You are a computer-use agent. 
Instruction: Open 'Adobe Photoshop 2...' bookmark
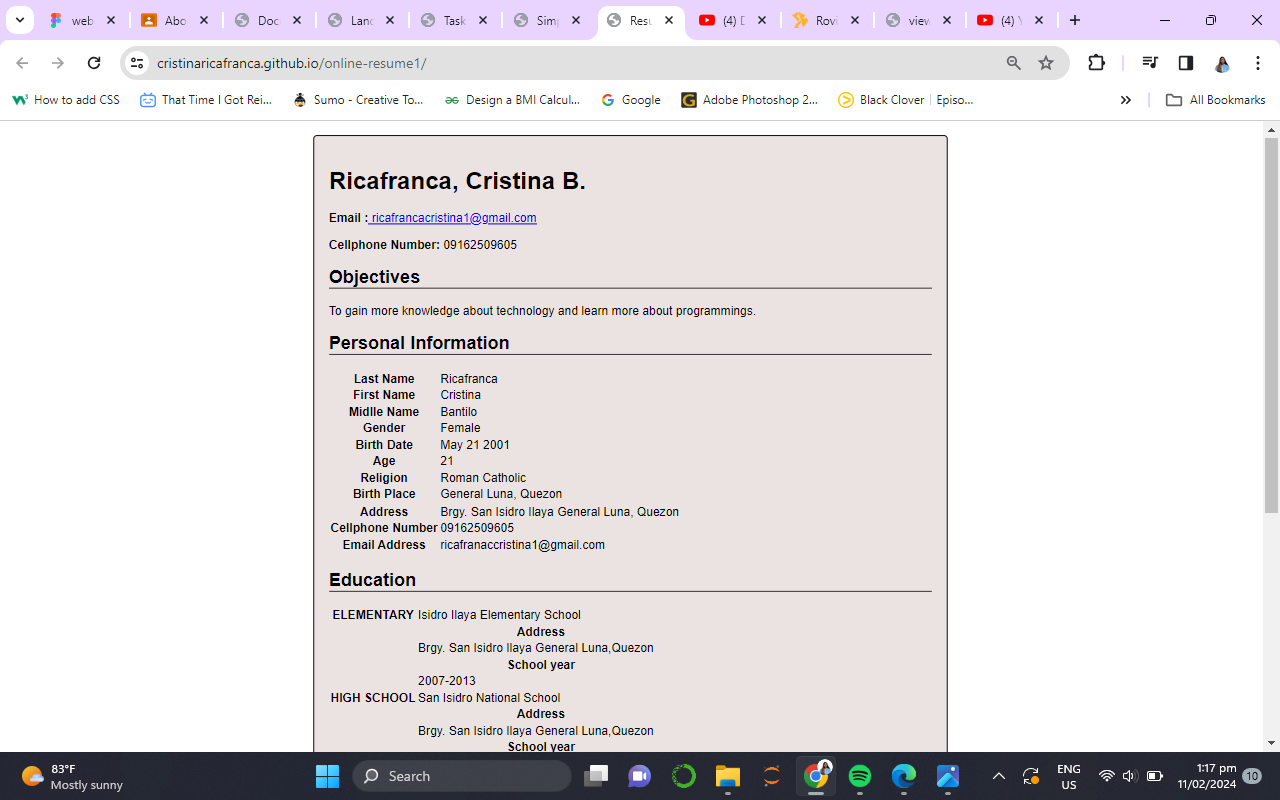(750, 100)
